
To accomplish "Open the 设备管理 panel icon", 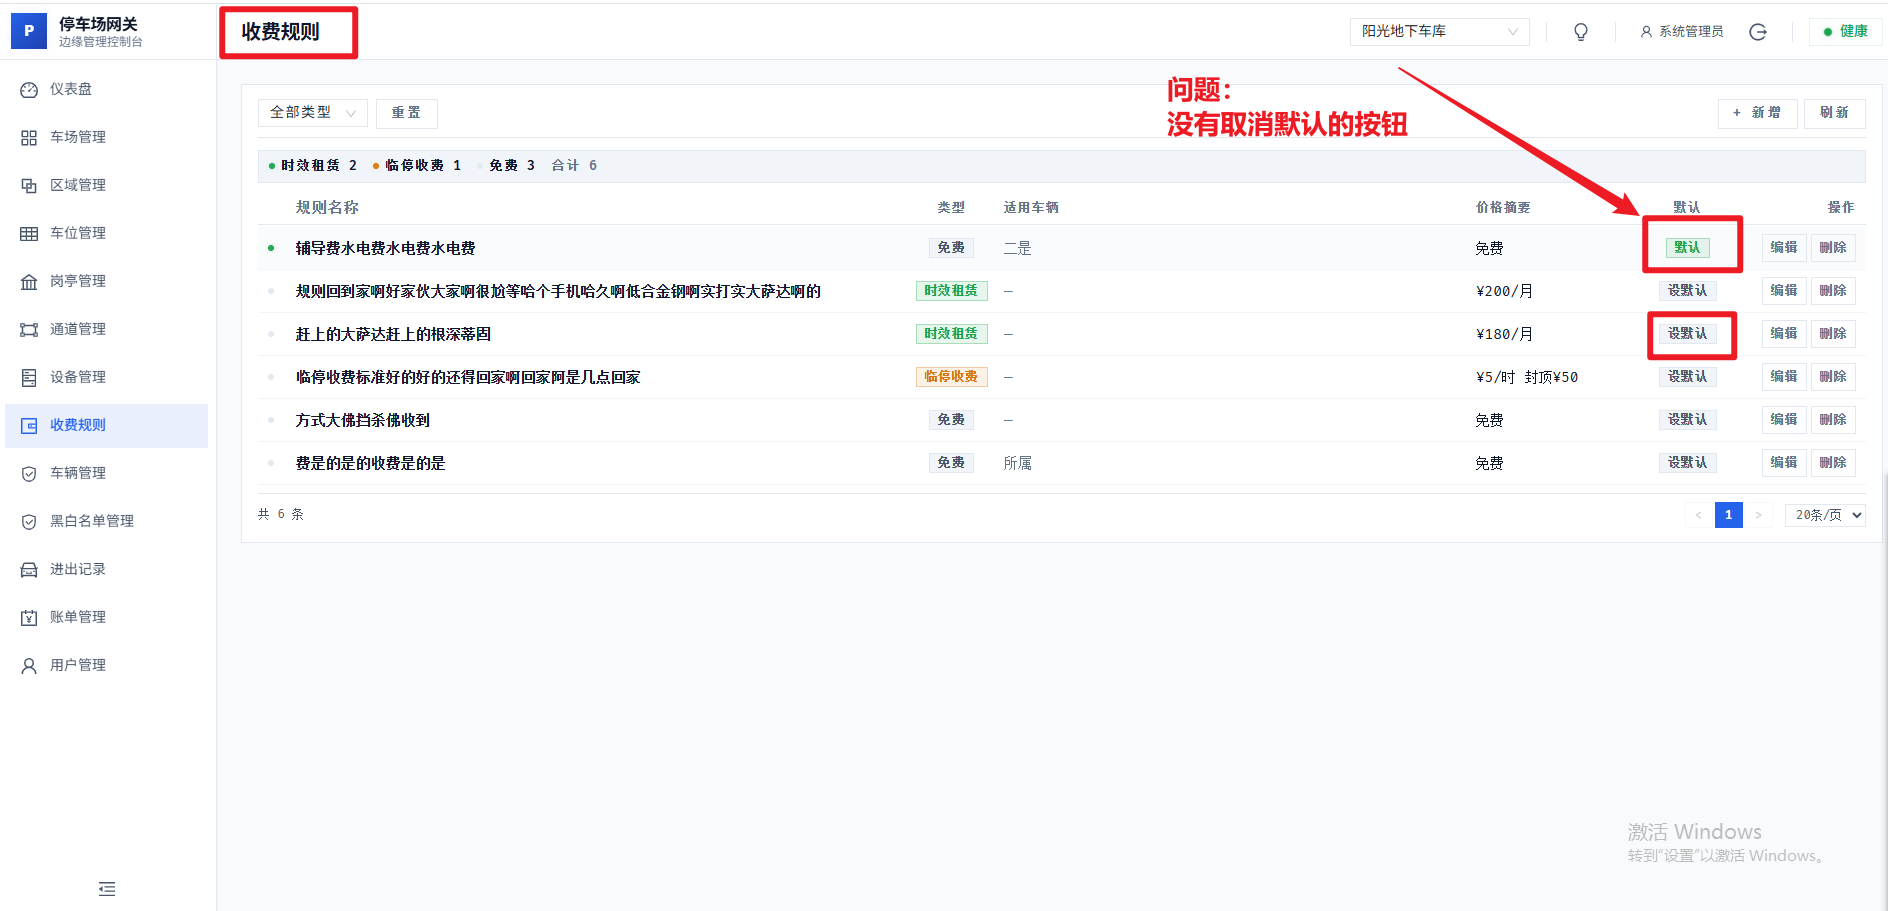I will [29, 377].
